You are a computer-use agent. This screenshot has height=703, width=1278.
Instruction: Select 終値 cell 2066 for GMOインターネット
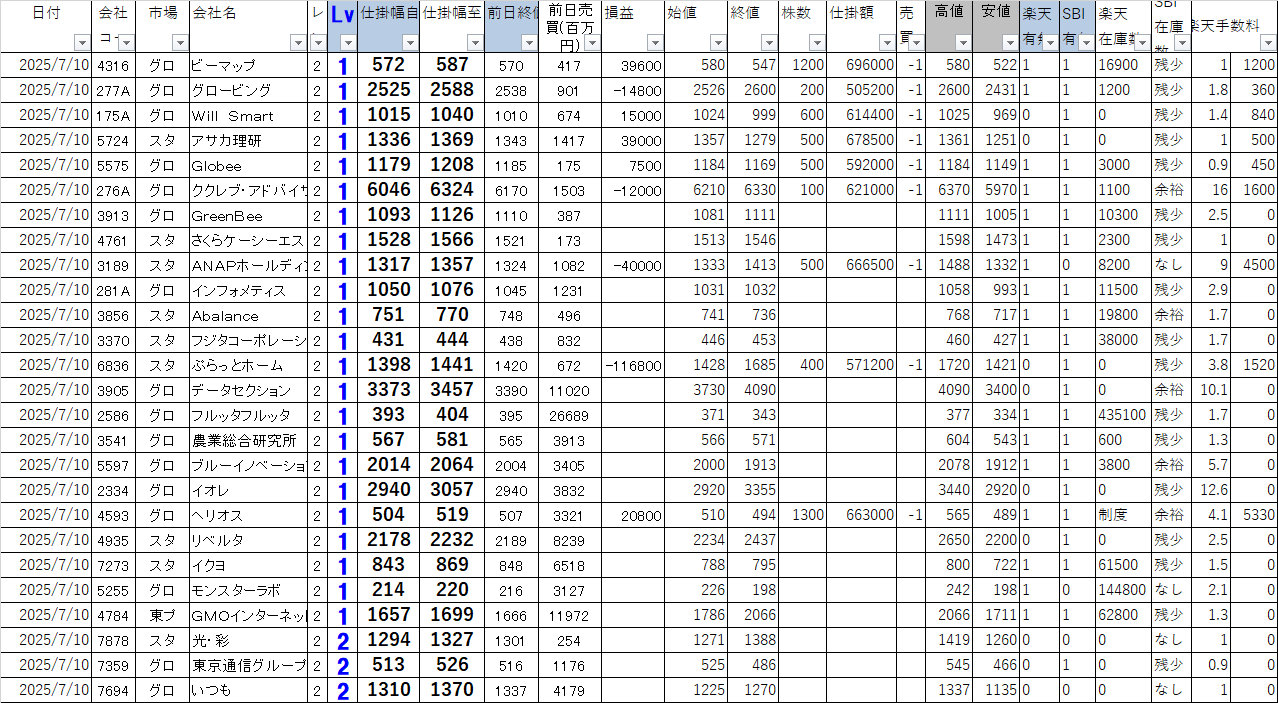tap(753, 615)
